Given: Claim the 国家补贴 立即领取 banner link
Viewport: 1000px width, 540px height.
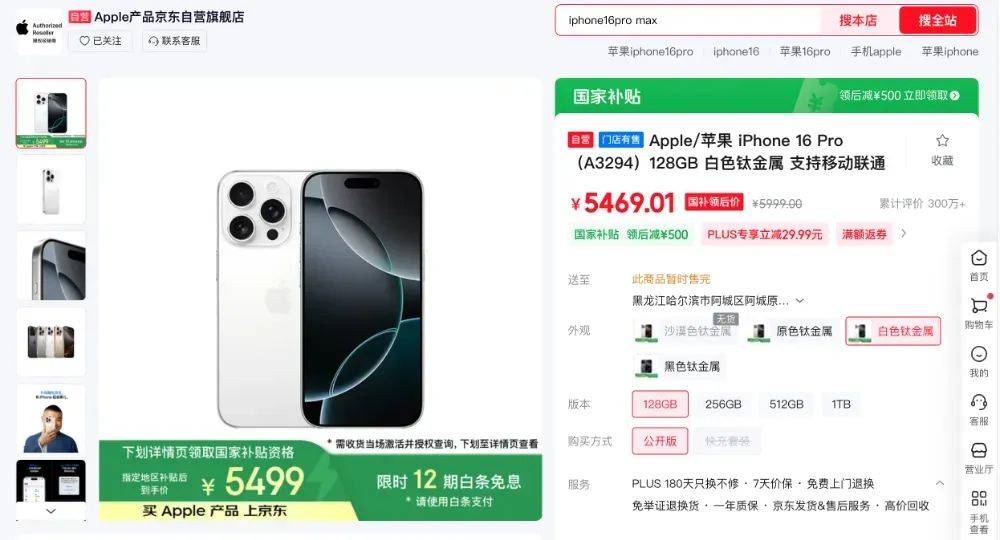Looking at the screenshot, I should click(x=899, y=96).
